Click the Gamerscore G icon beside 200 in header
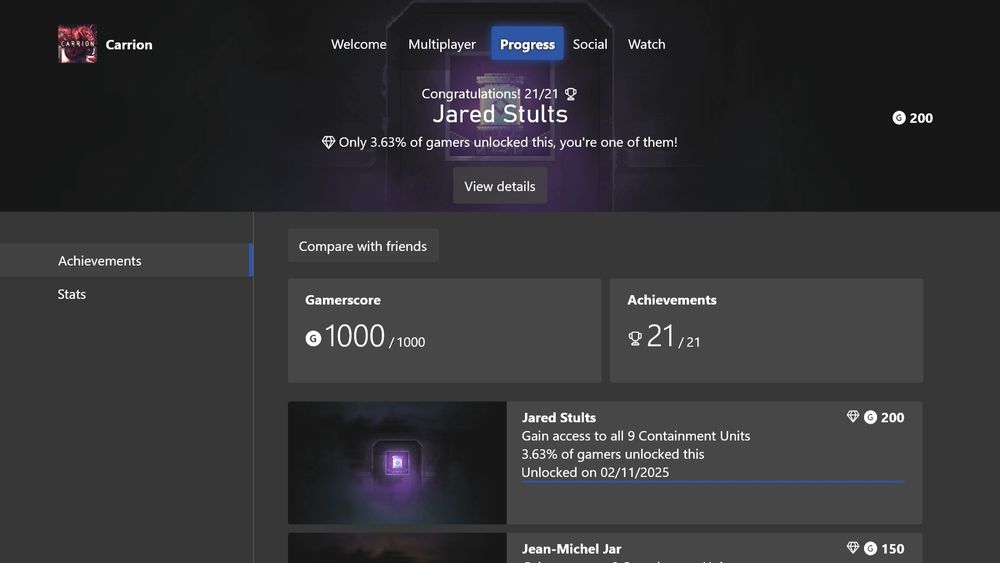This screenshot has width=1000, height=563. (x=899, y=118)
